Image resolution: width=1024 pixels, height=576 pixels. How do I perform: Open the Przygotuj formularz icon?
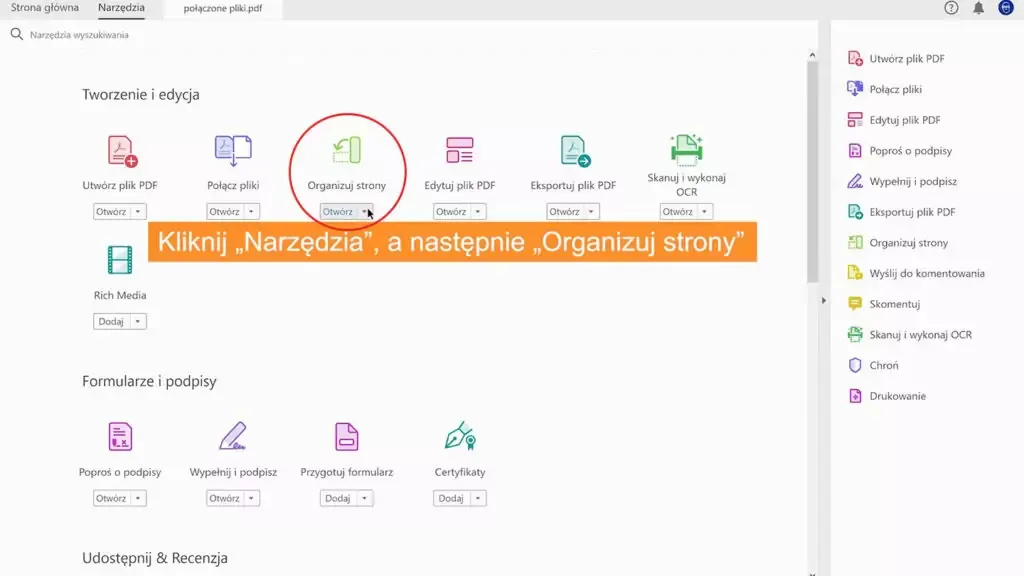coord(346,437)
